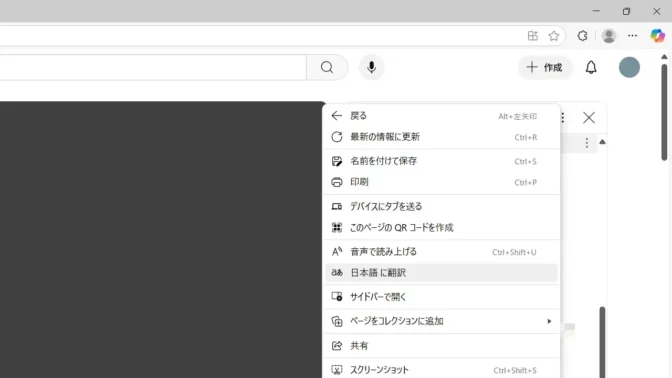The width and height of the screenshot is (672, 378).
Task: Close the side panel with X
Action: [x=589, y=117]
